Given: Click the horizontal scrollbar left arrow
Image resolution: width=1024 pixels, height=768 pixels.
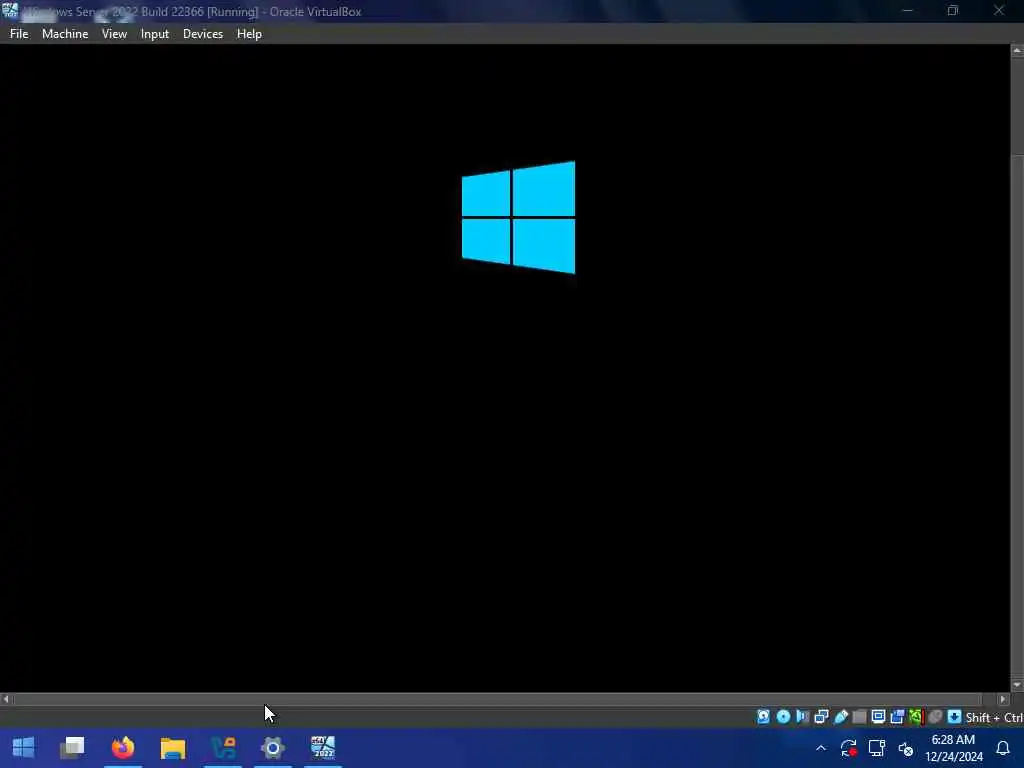Looking at the screenshot, I should pos(6,699).
